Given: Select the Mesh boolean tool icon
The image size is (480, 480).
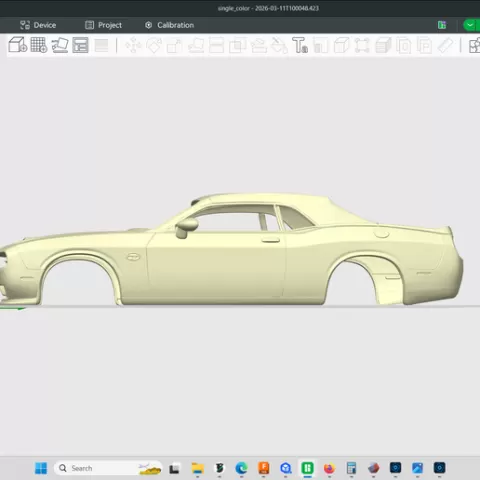Looking at the screenshot, I should [237, 45].
